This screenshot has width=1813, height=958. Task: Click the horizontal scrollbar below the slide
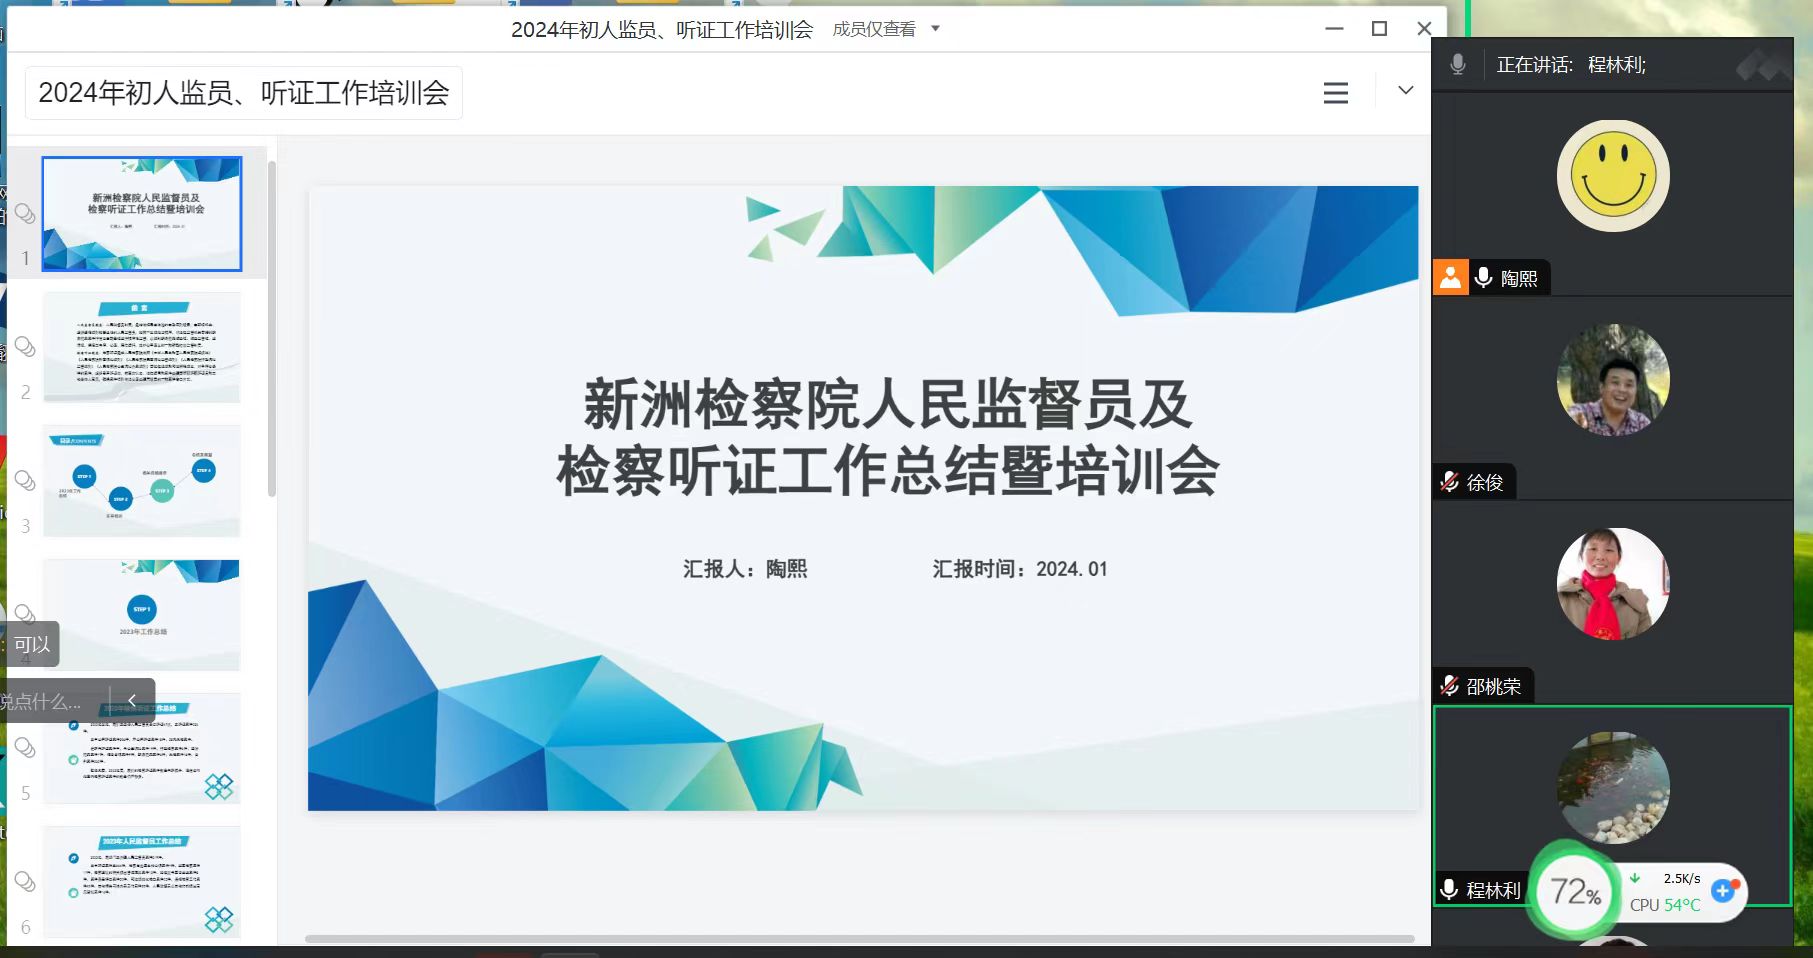click(859, 939)
